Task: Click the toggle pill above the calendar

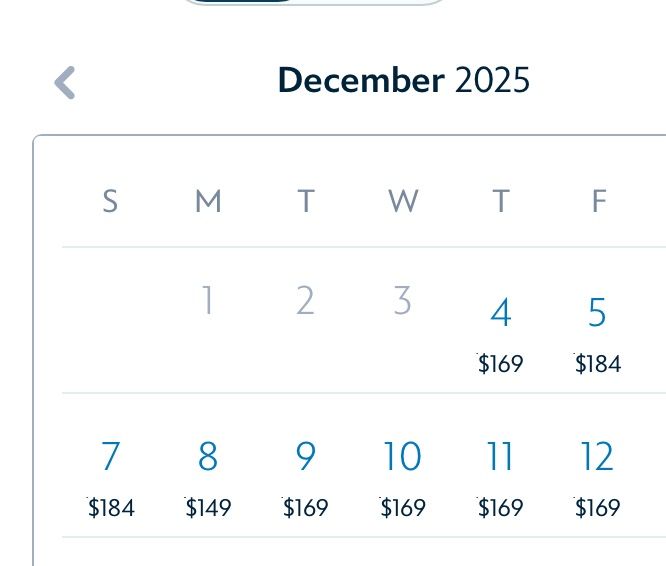Action: point(315,3)
